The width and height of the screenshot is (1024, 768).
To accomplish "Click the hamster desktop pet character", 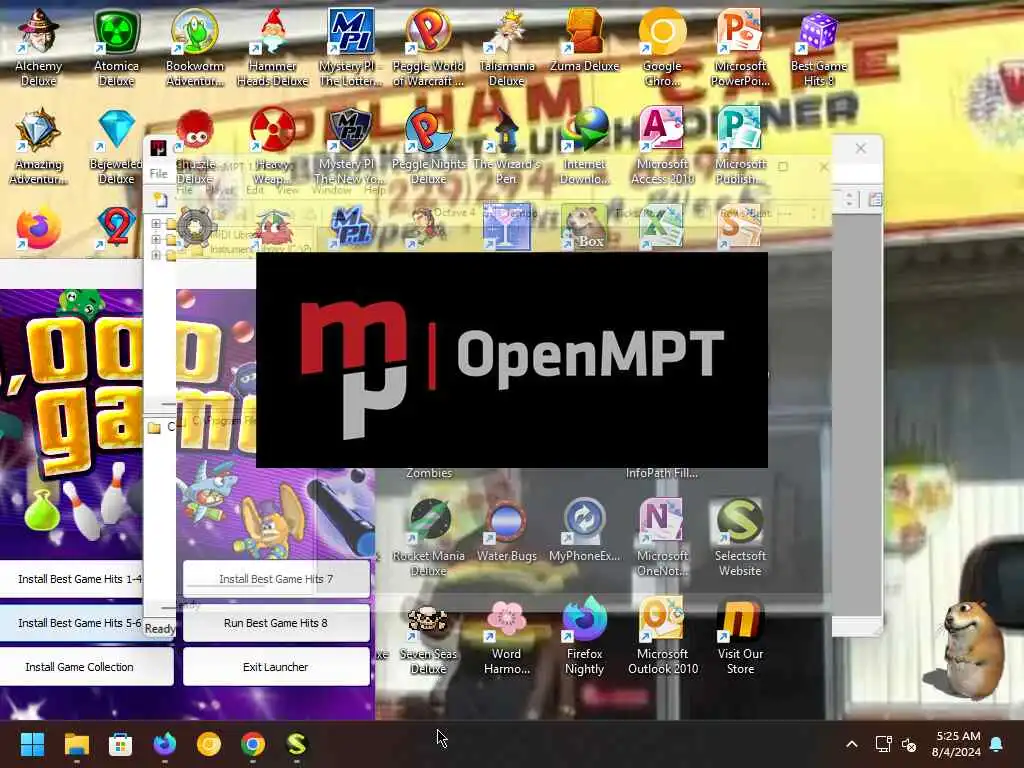I will (972, 650).
